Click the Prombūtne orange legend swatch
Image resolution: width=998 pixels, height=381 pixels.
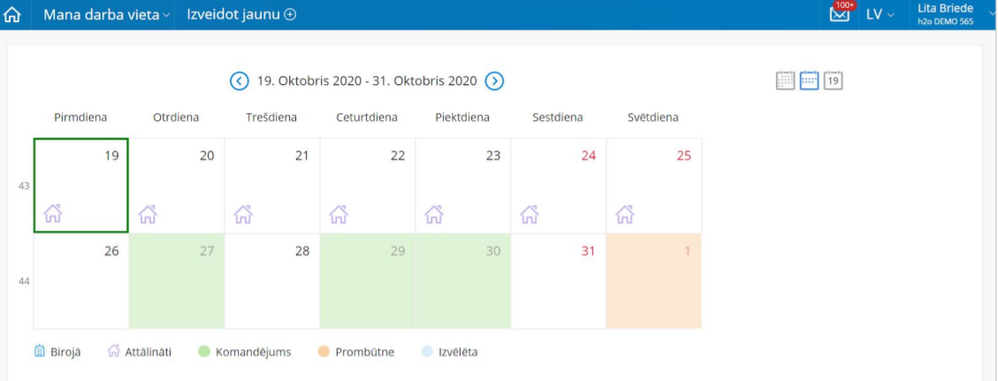point(323,351)
